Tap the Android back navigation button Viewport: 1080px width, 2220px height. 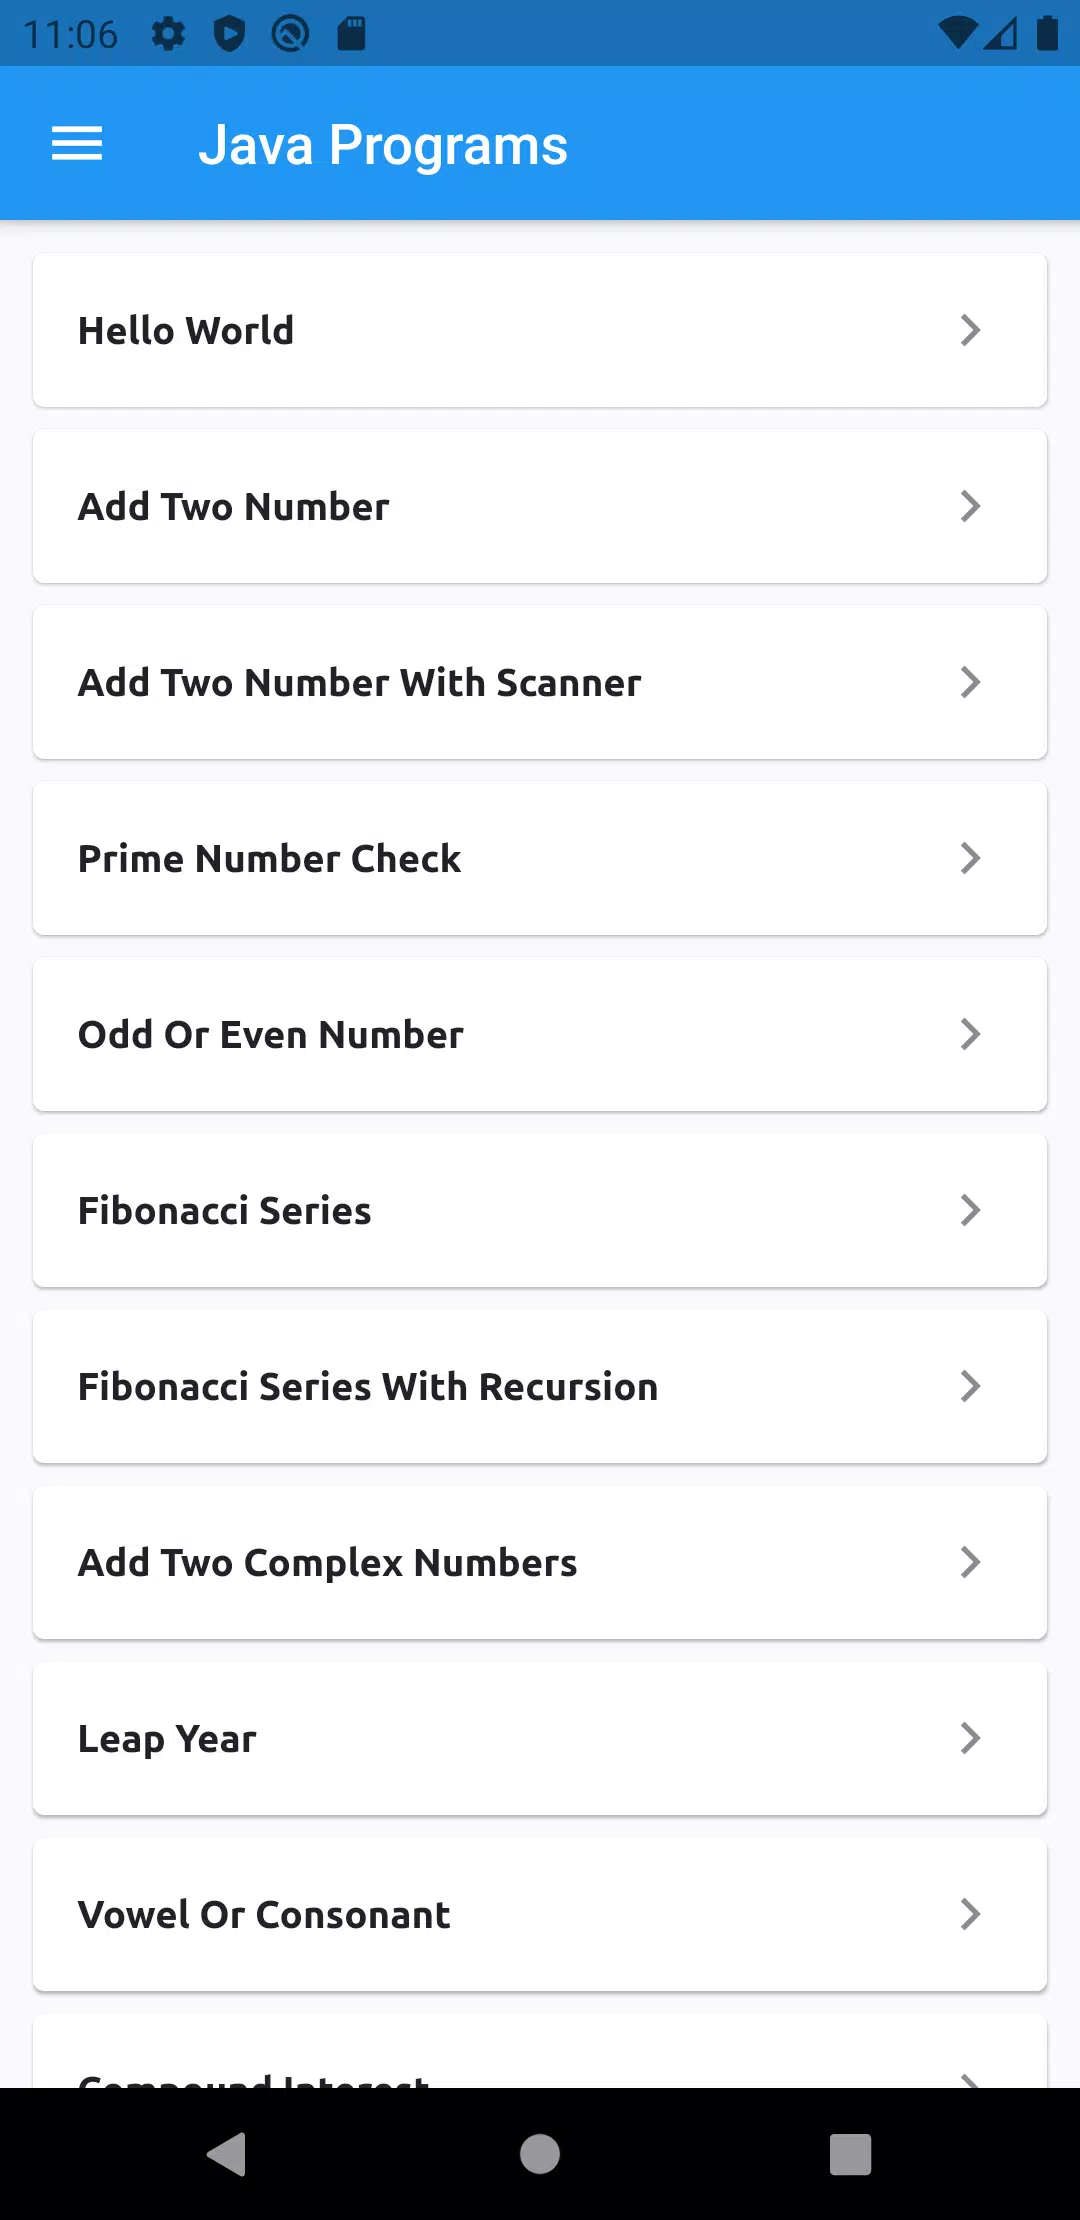coord(226,2154)
